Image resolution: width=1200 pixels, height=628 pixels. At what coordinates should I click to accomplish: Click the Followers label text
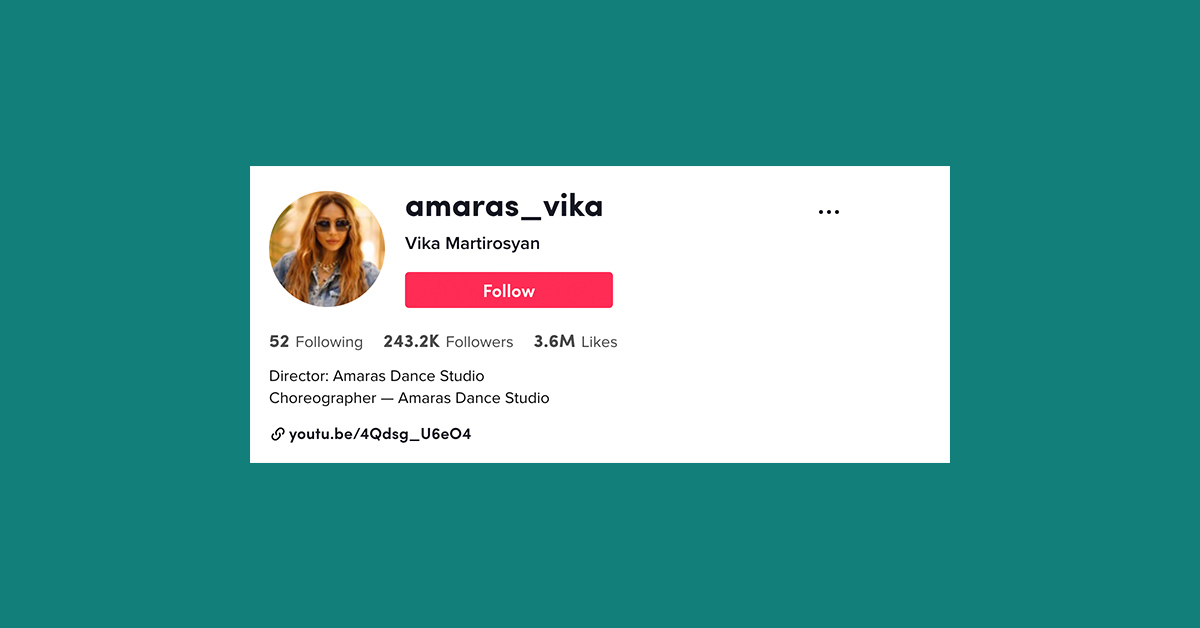click(479, 342)
